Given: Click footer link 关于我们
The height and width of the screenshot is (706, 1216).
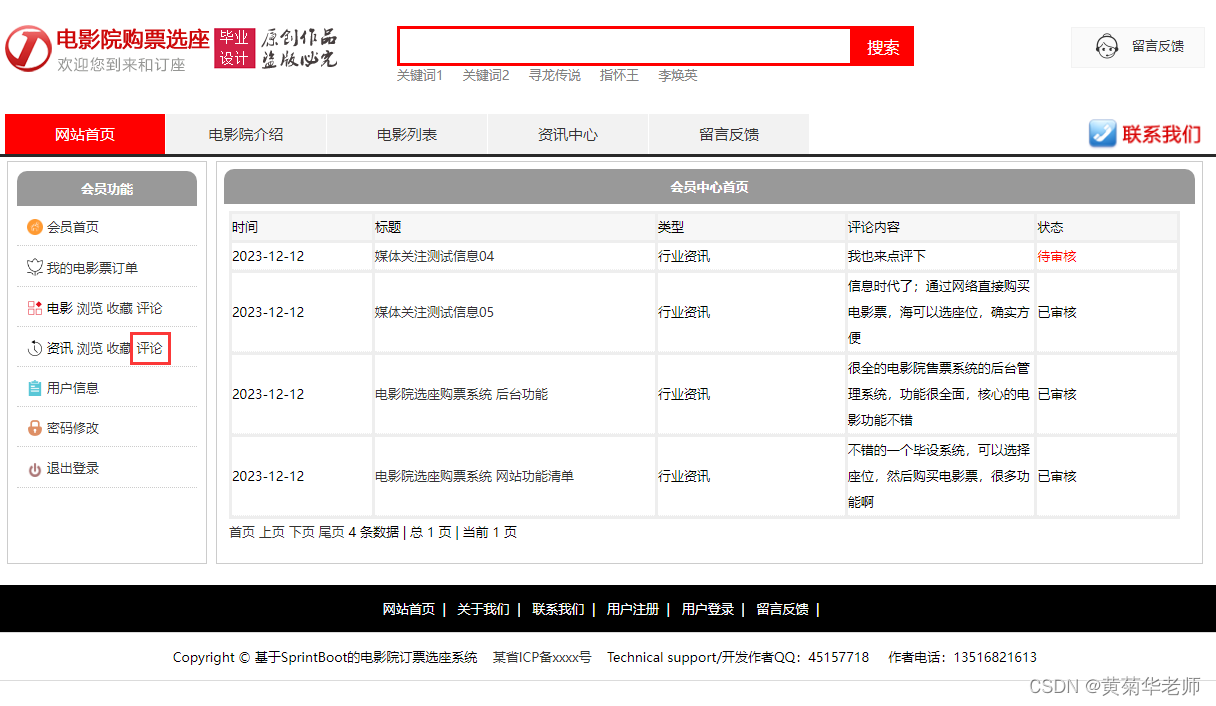Looking at the screenshot, I should click(483, 609).
